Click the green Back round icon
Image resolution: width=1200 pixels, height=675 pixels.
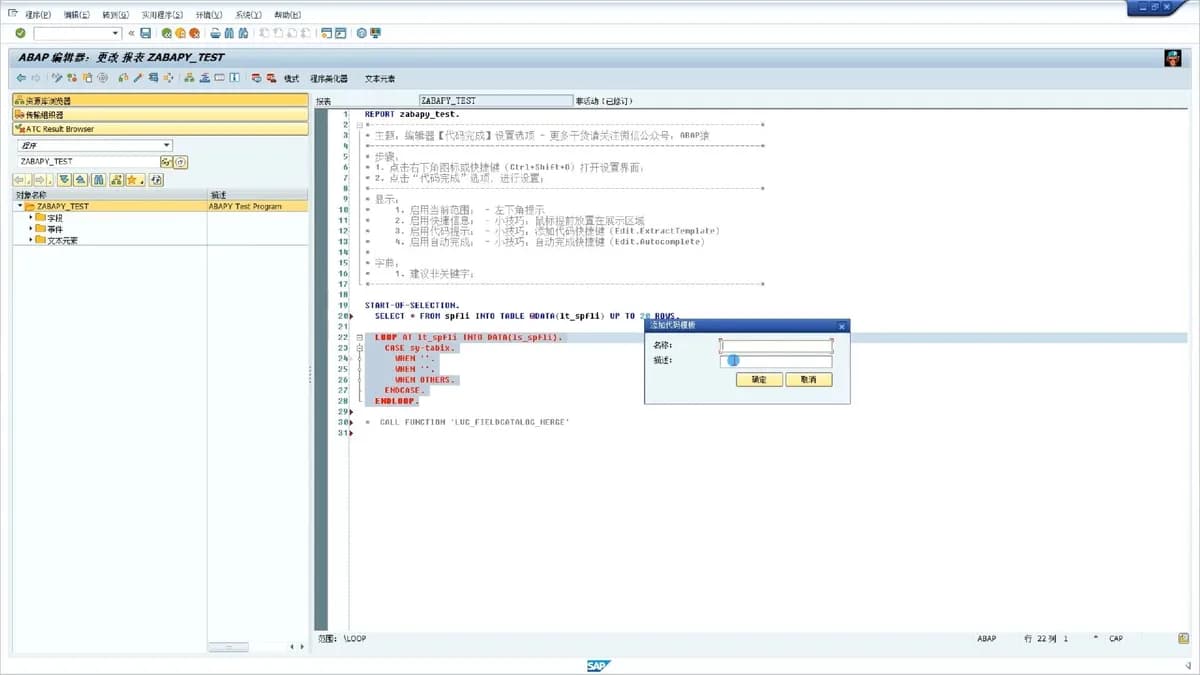point(166,33)
